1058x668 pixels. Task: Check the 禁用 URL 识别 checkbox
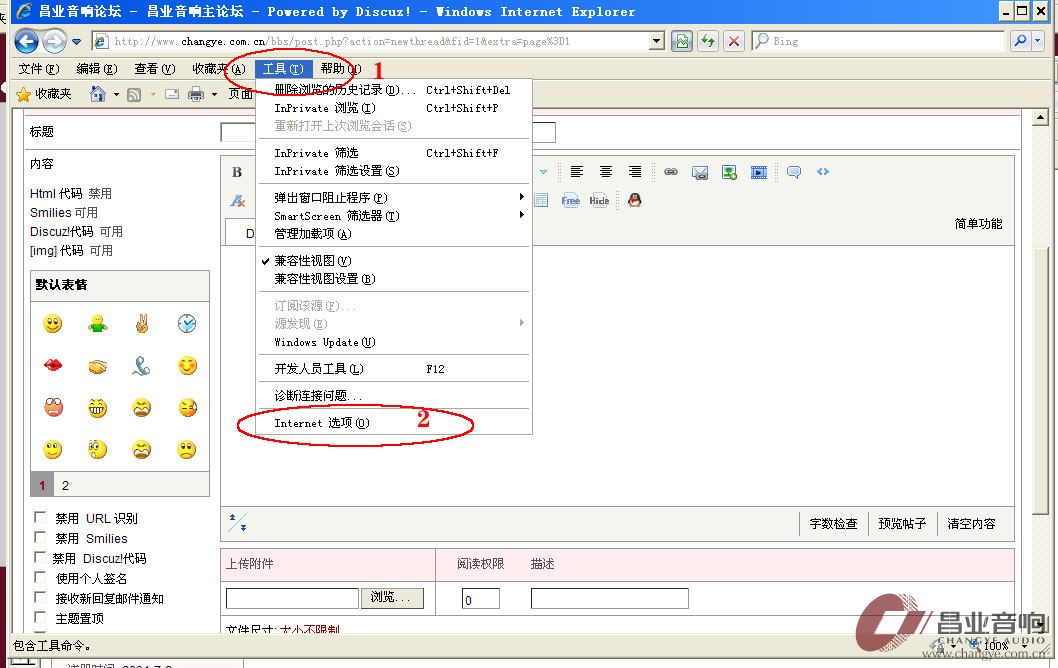40,518
